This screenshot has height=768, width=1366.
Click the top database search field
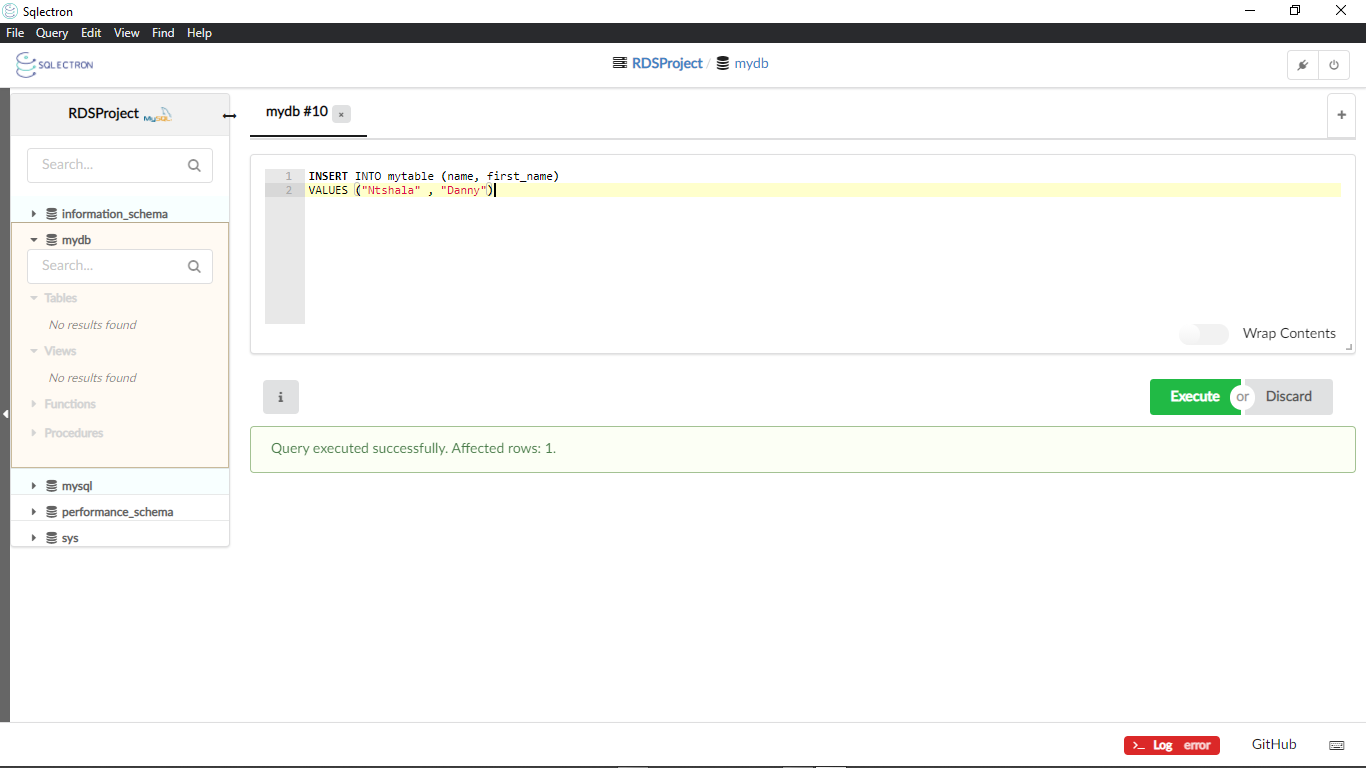[110, 165]
